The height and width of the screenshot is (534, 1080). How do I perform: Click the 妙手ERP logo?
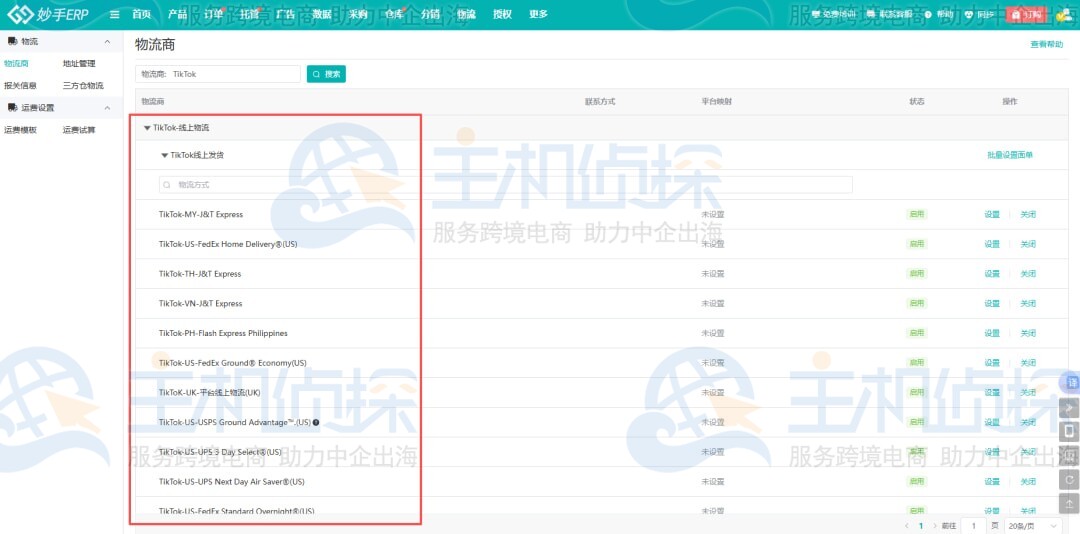coord(50,14)
